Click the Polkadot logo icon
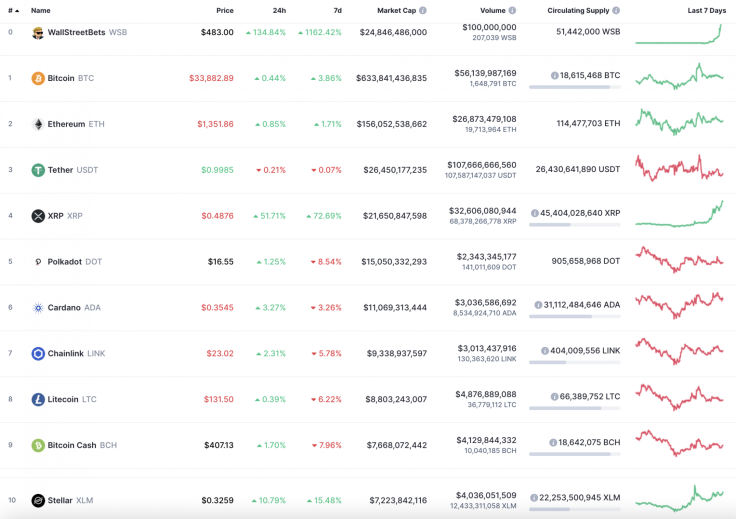This screenshot has height=519, width=736. point(38,262)
